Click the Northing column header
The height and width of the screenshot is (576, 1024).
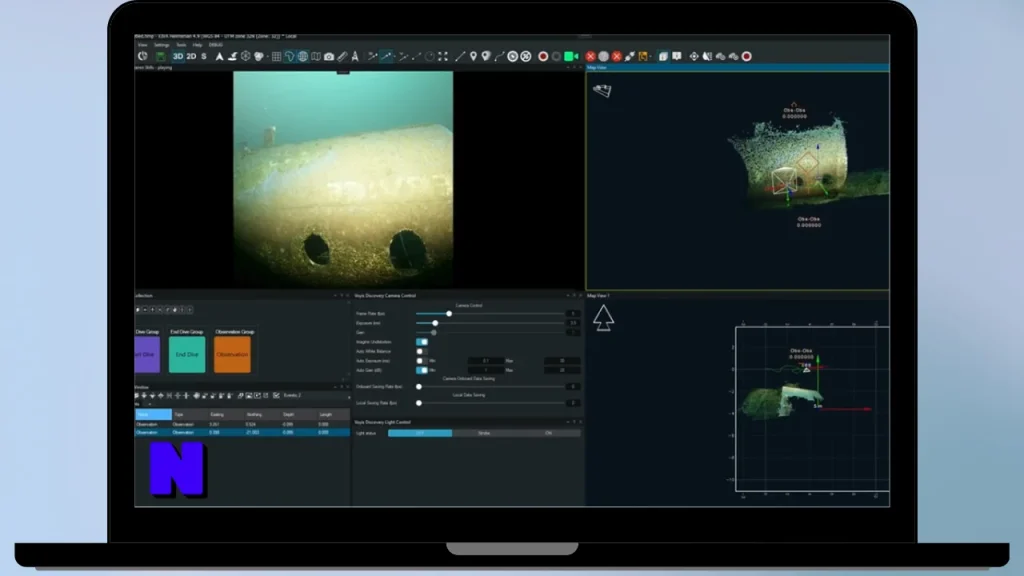(x=262, y=415)
